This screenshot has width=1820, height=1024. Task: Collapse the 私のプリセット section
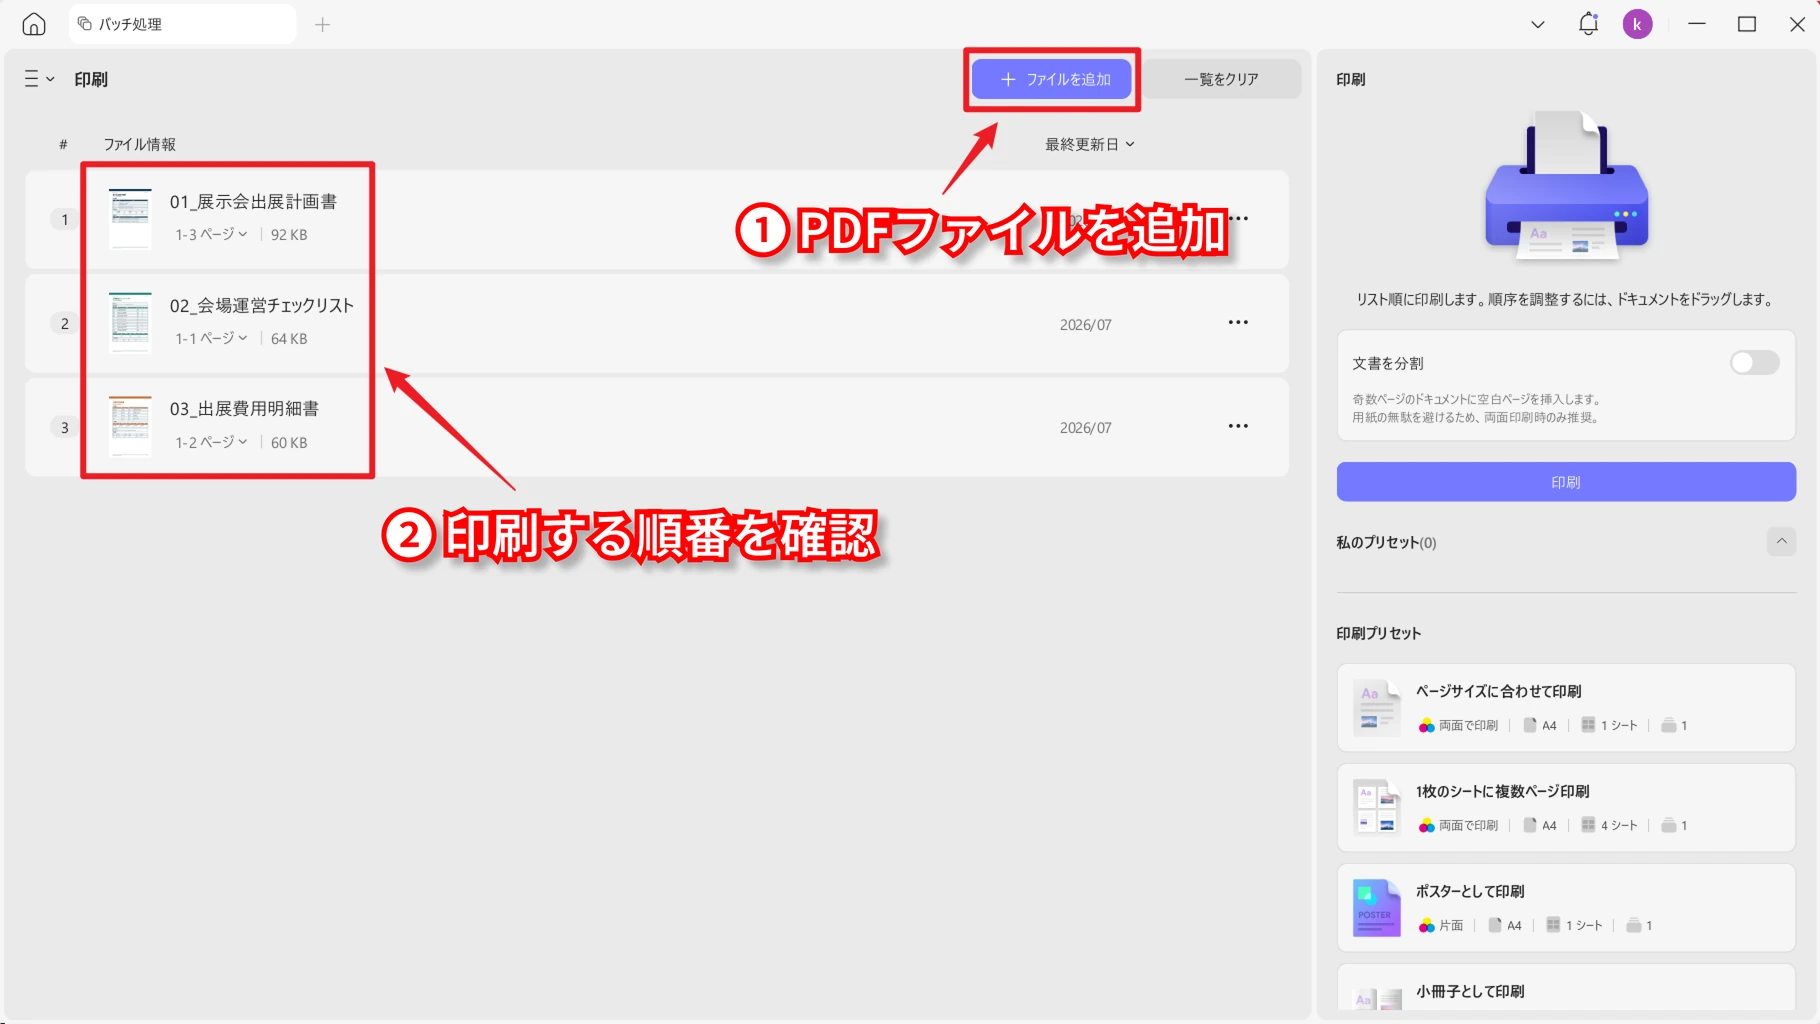tap(1781, 541)
